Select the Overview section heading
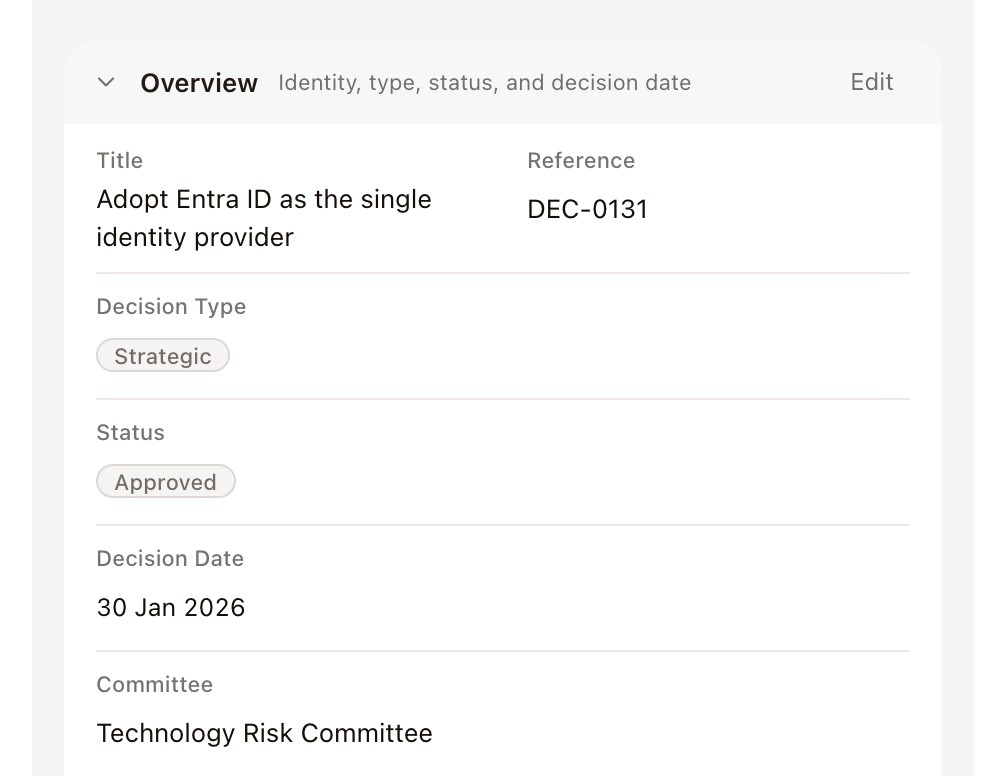This screenshot has height=776, width=1006. [x=199, y=83]
